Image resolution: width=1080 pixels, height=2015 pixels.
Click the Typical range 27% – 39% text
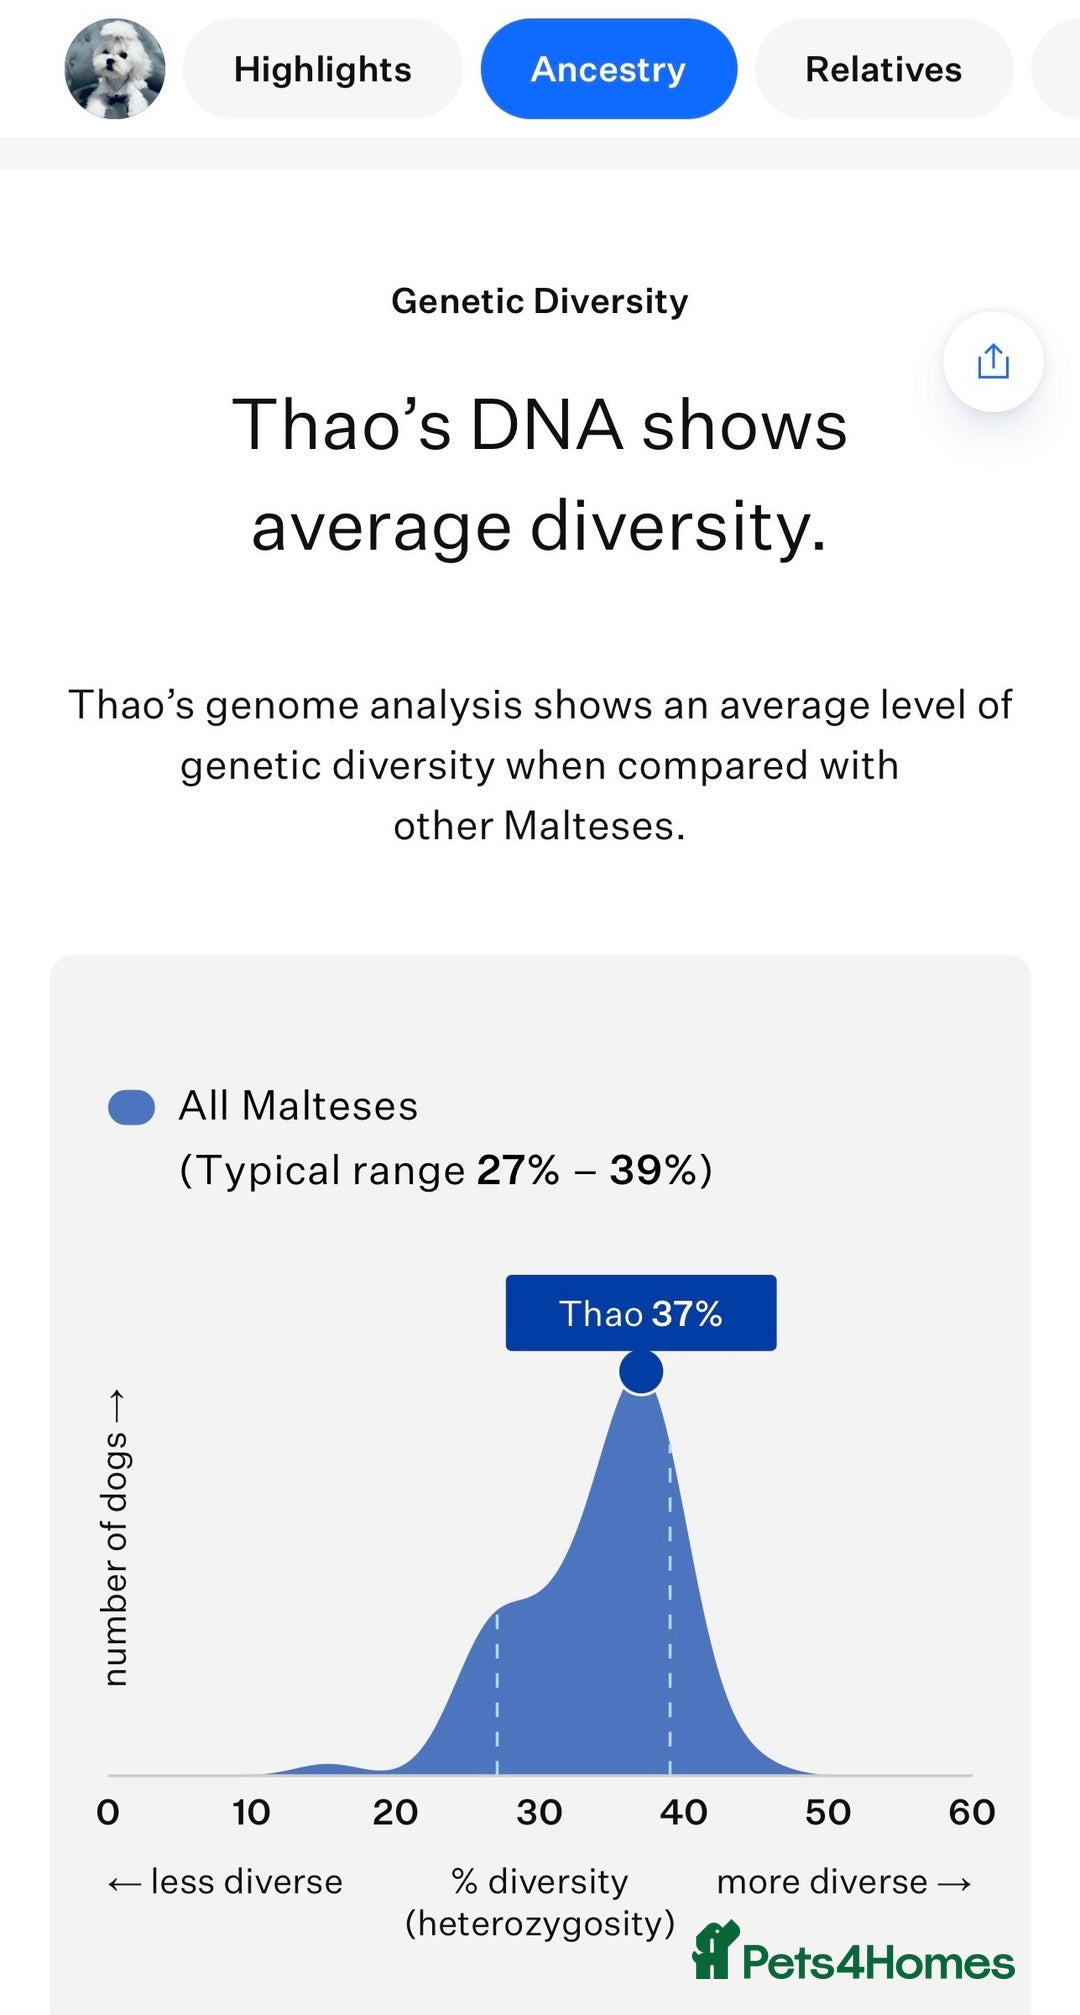coord(446,1170)
